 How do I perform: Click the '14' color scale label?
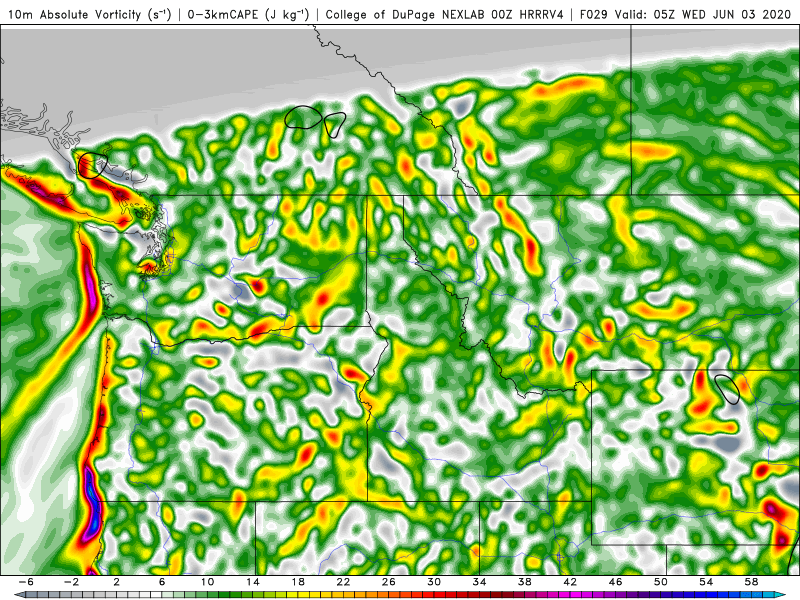click(x=253, y=582)
